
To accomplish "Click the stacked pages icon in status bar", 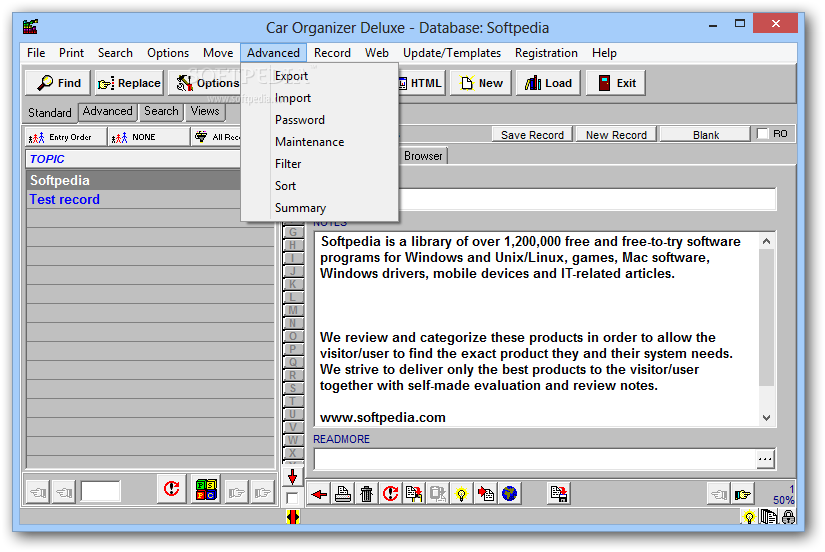I will click(x=768, y=518).
